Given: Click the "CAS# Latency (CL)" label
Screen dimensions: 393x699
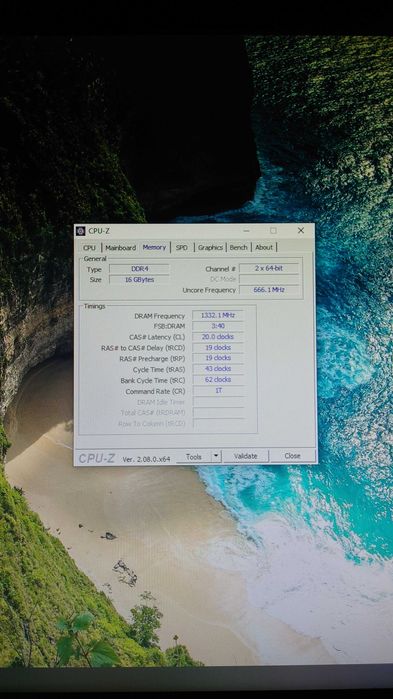Looking at the screenshot, I should pyautogui.click(x=157, y=337).
